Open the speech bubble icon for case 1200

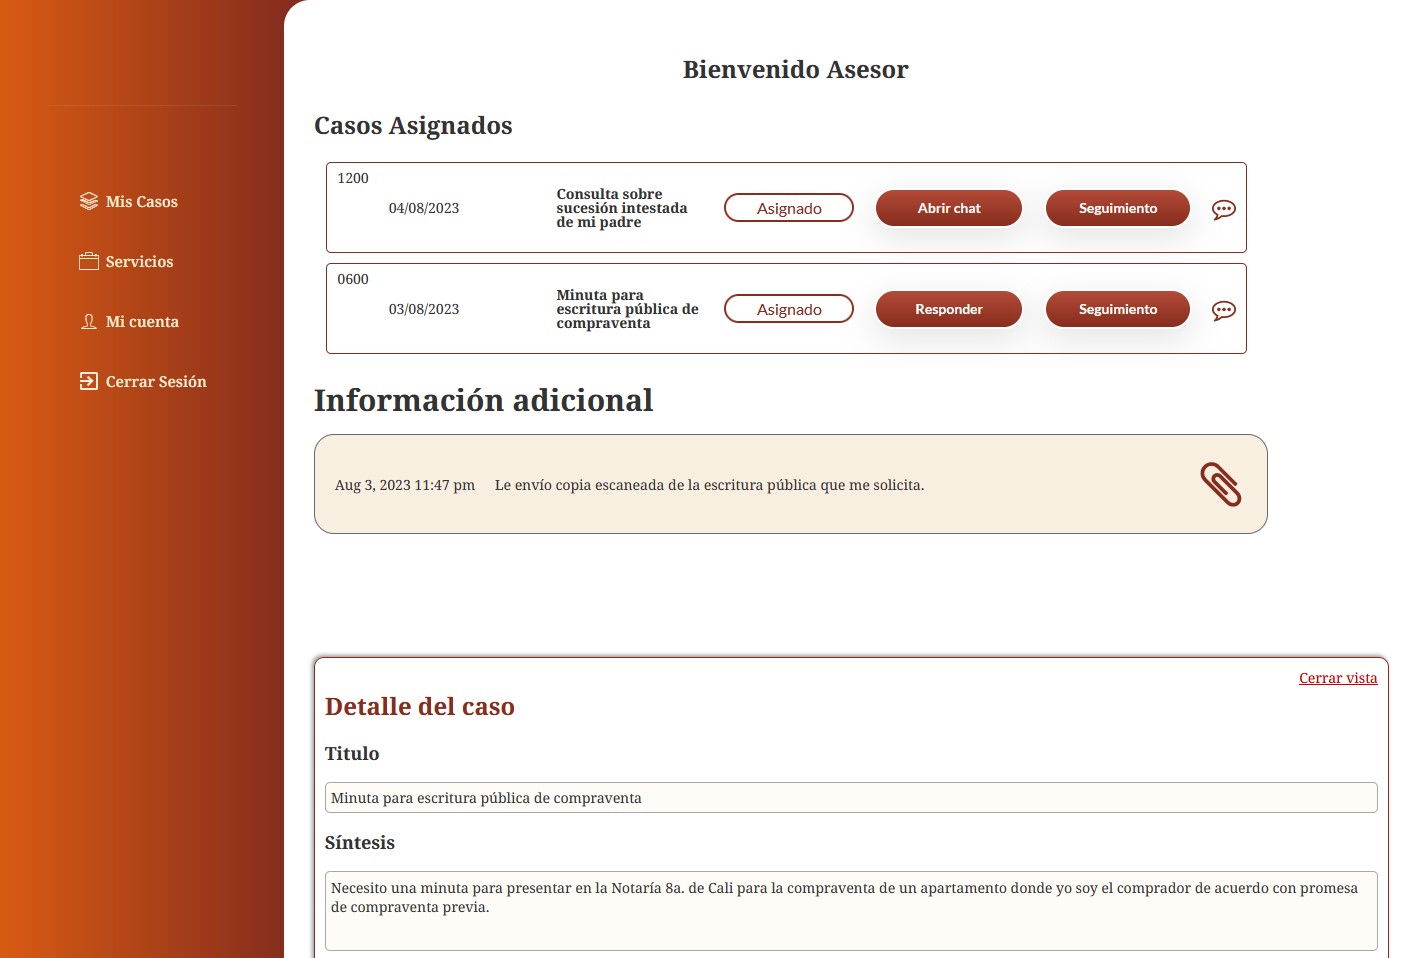[1223, 209]
